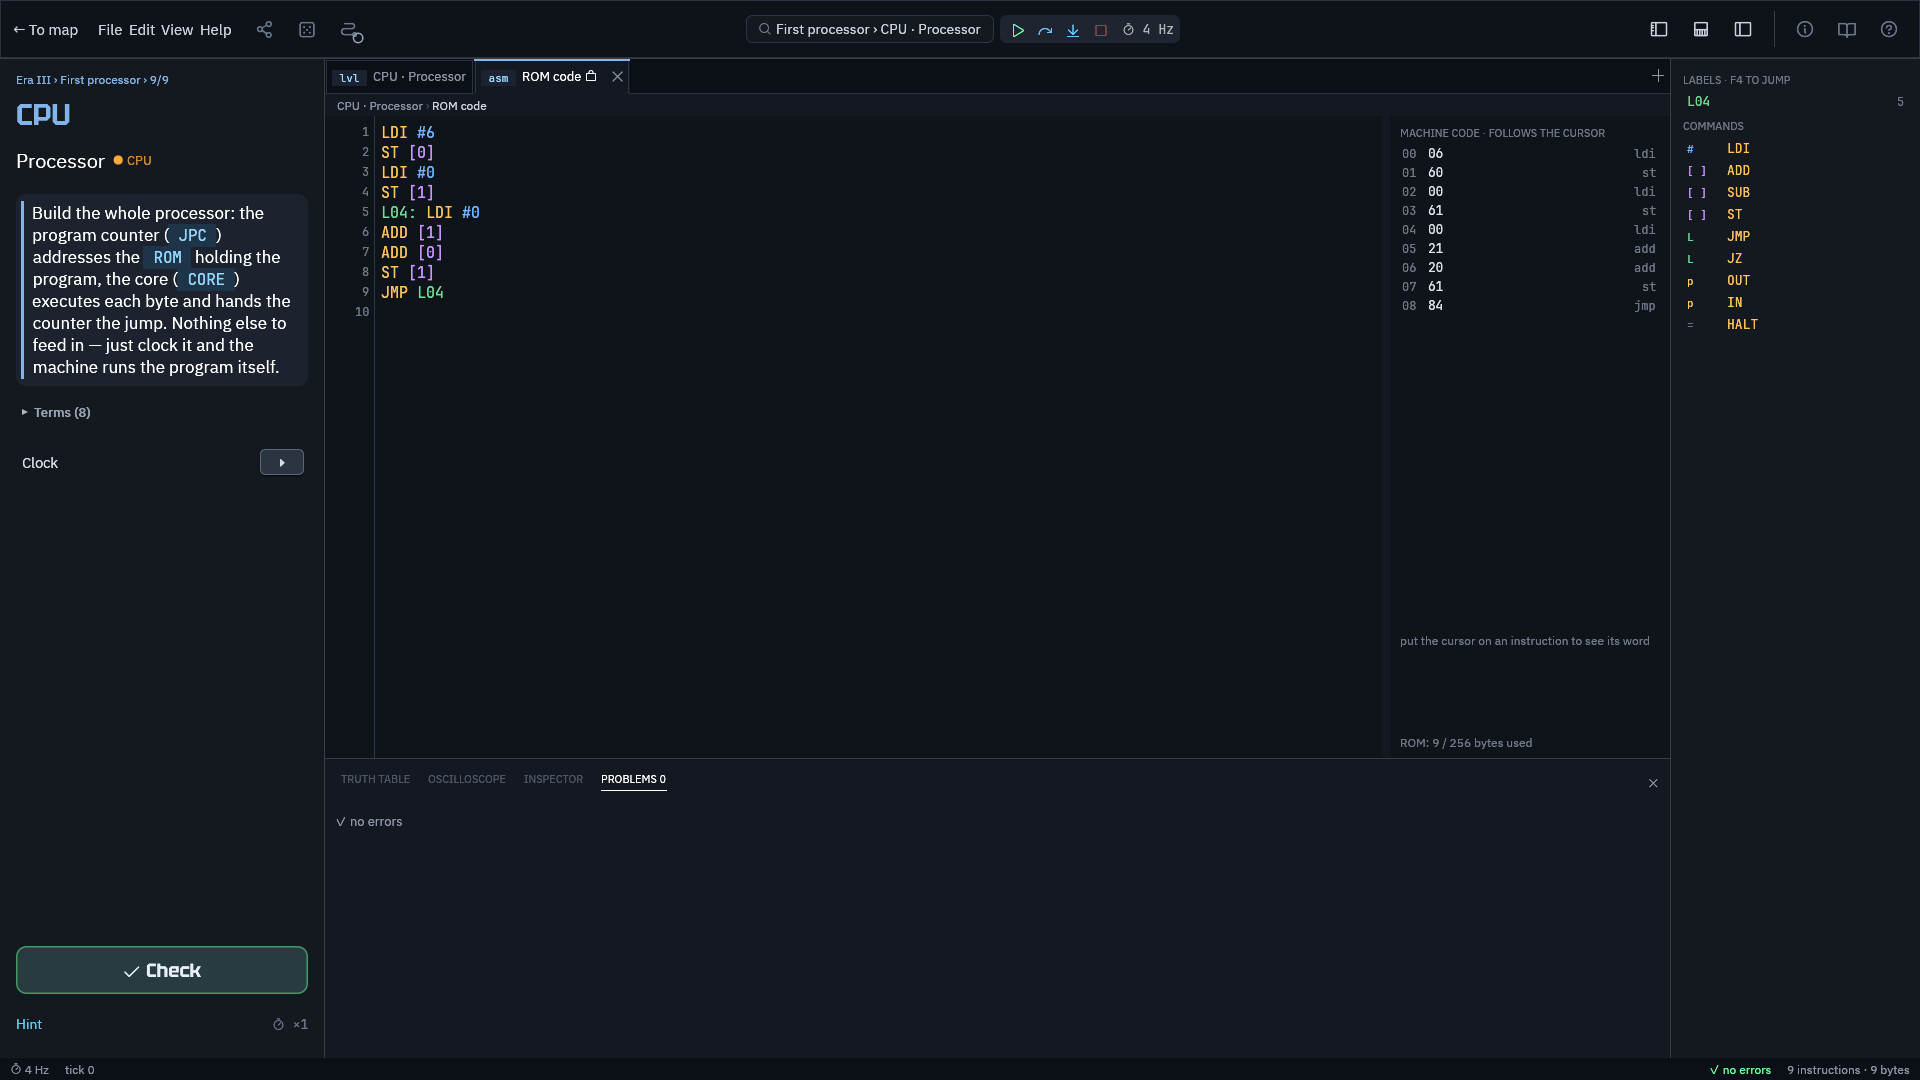Insert the LDI command from the Commands list

tap(1795, 149)
